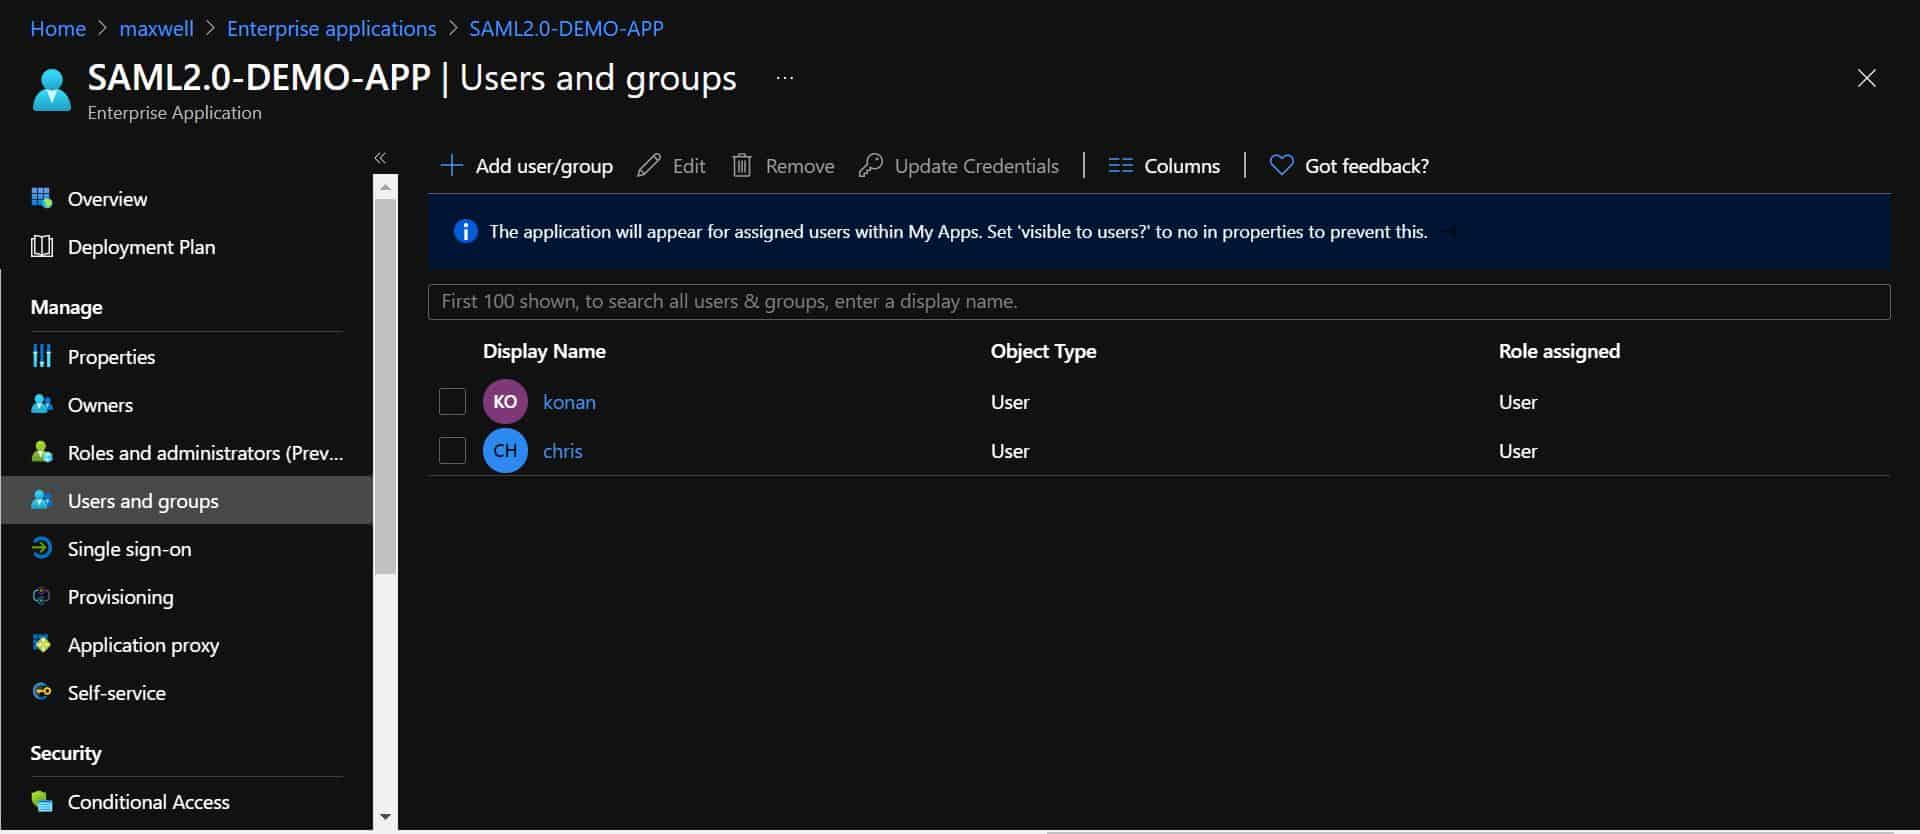Click the sidebar scroll up arrow
The image size is (1920, 834).
[385, 186]
